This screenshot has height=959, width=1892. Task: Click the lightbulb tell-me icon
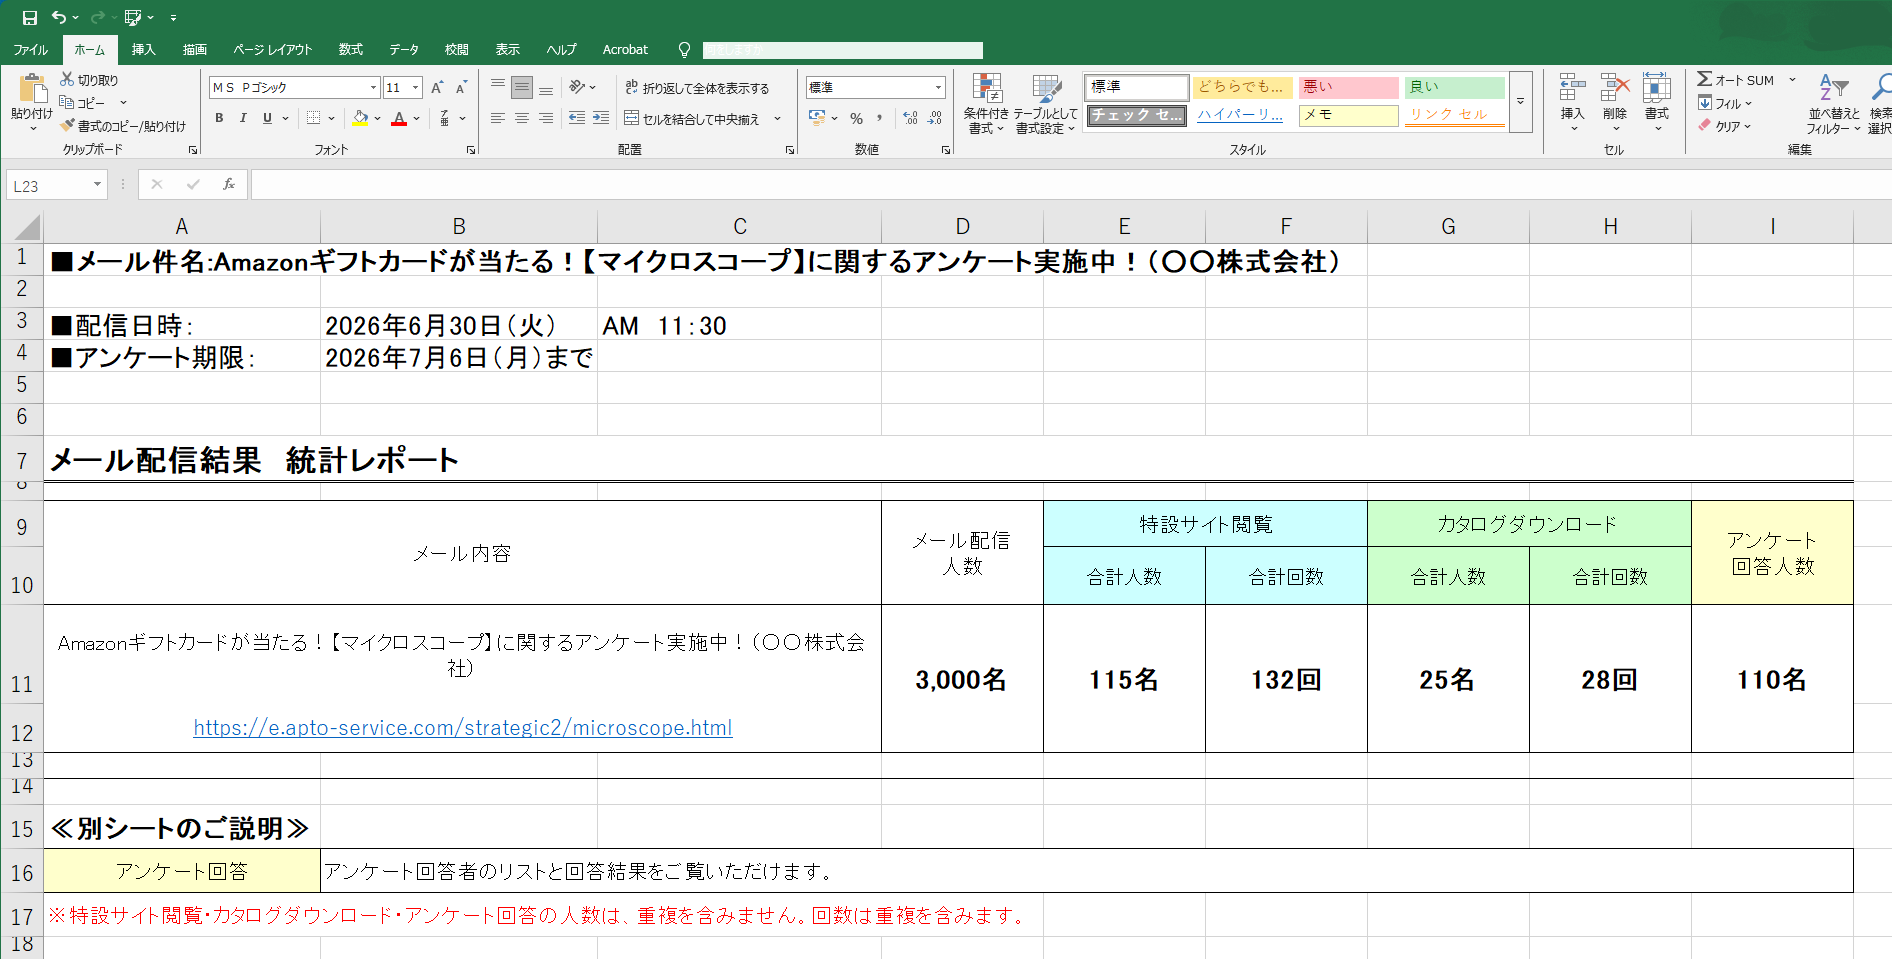(x=684, y=50)
